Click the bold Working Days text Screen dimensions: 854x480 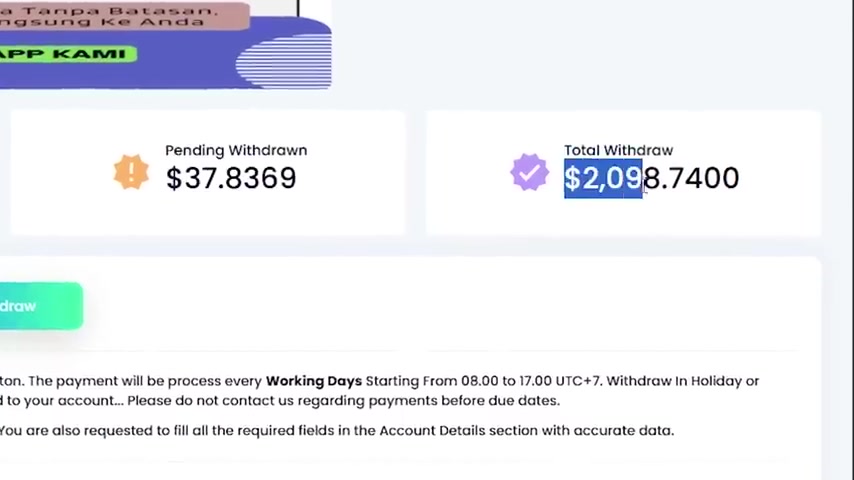tap(314, 381)
